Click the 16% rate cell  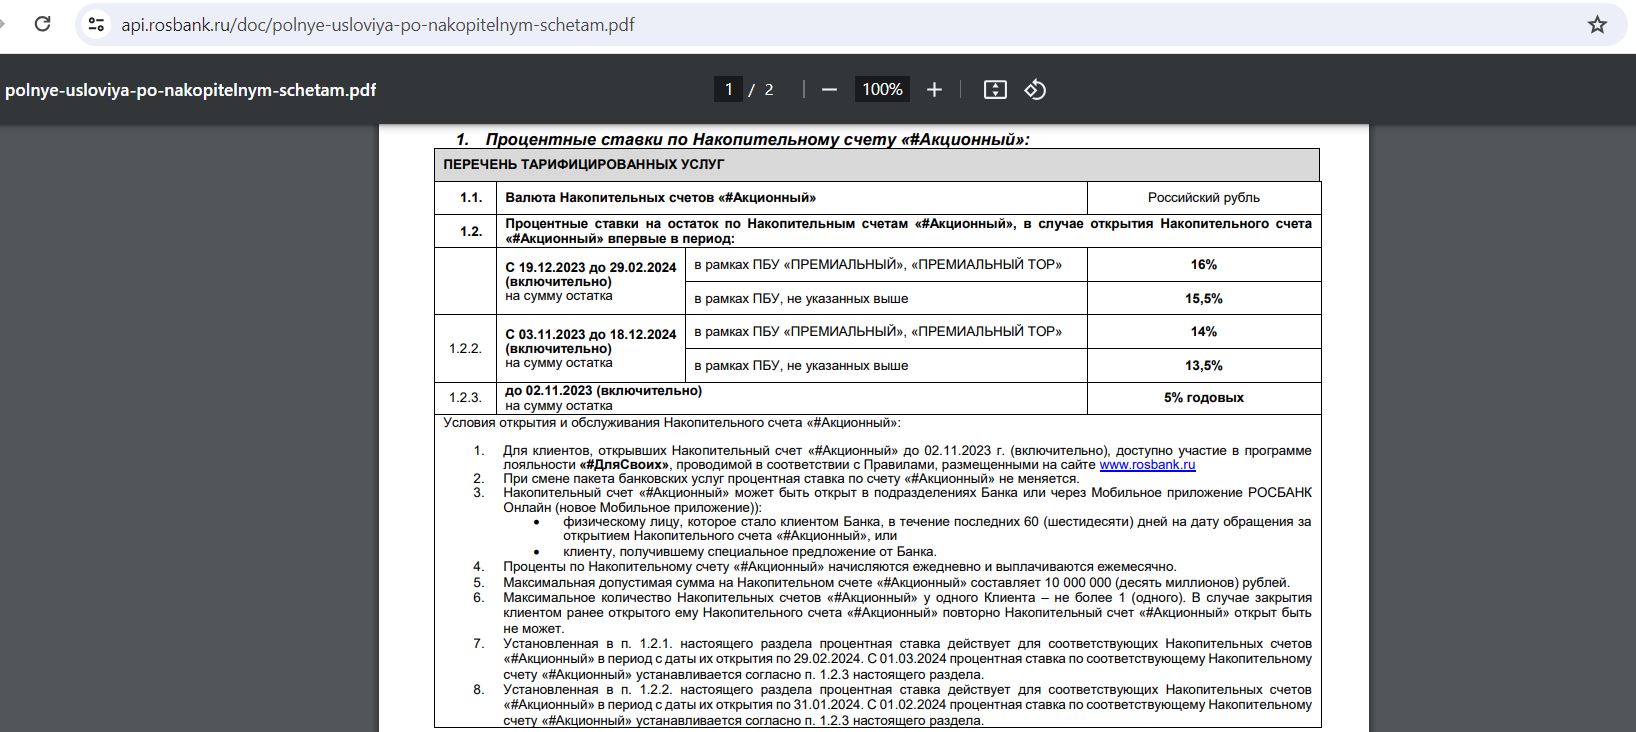1204,265
